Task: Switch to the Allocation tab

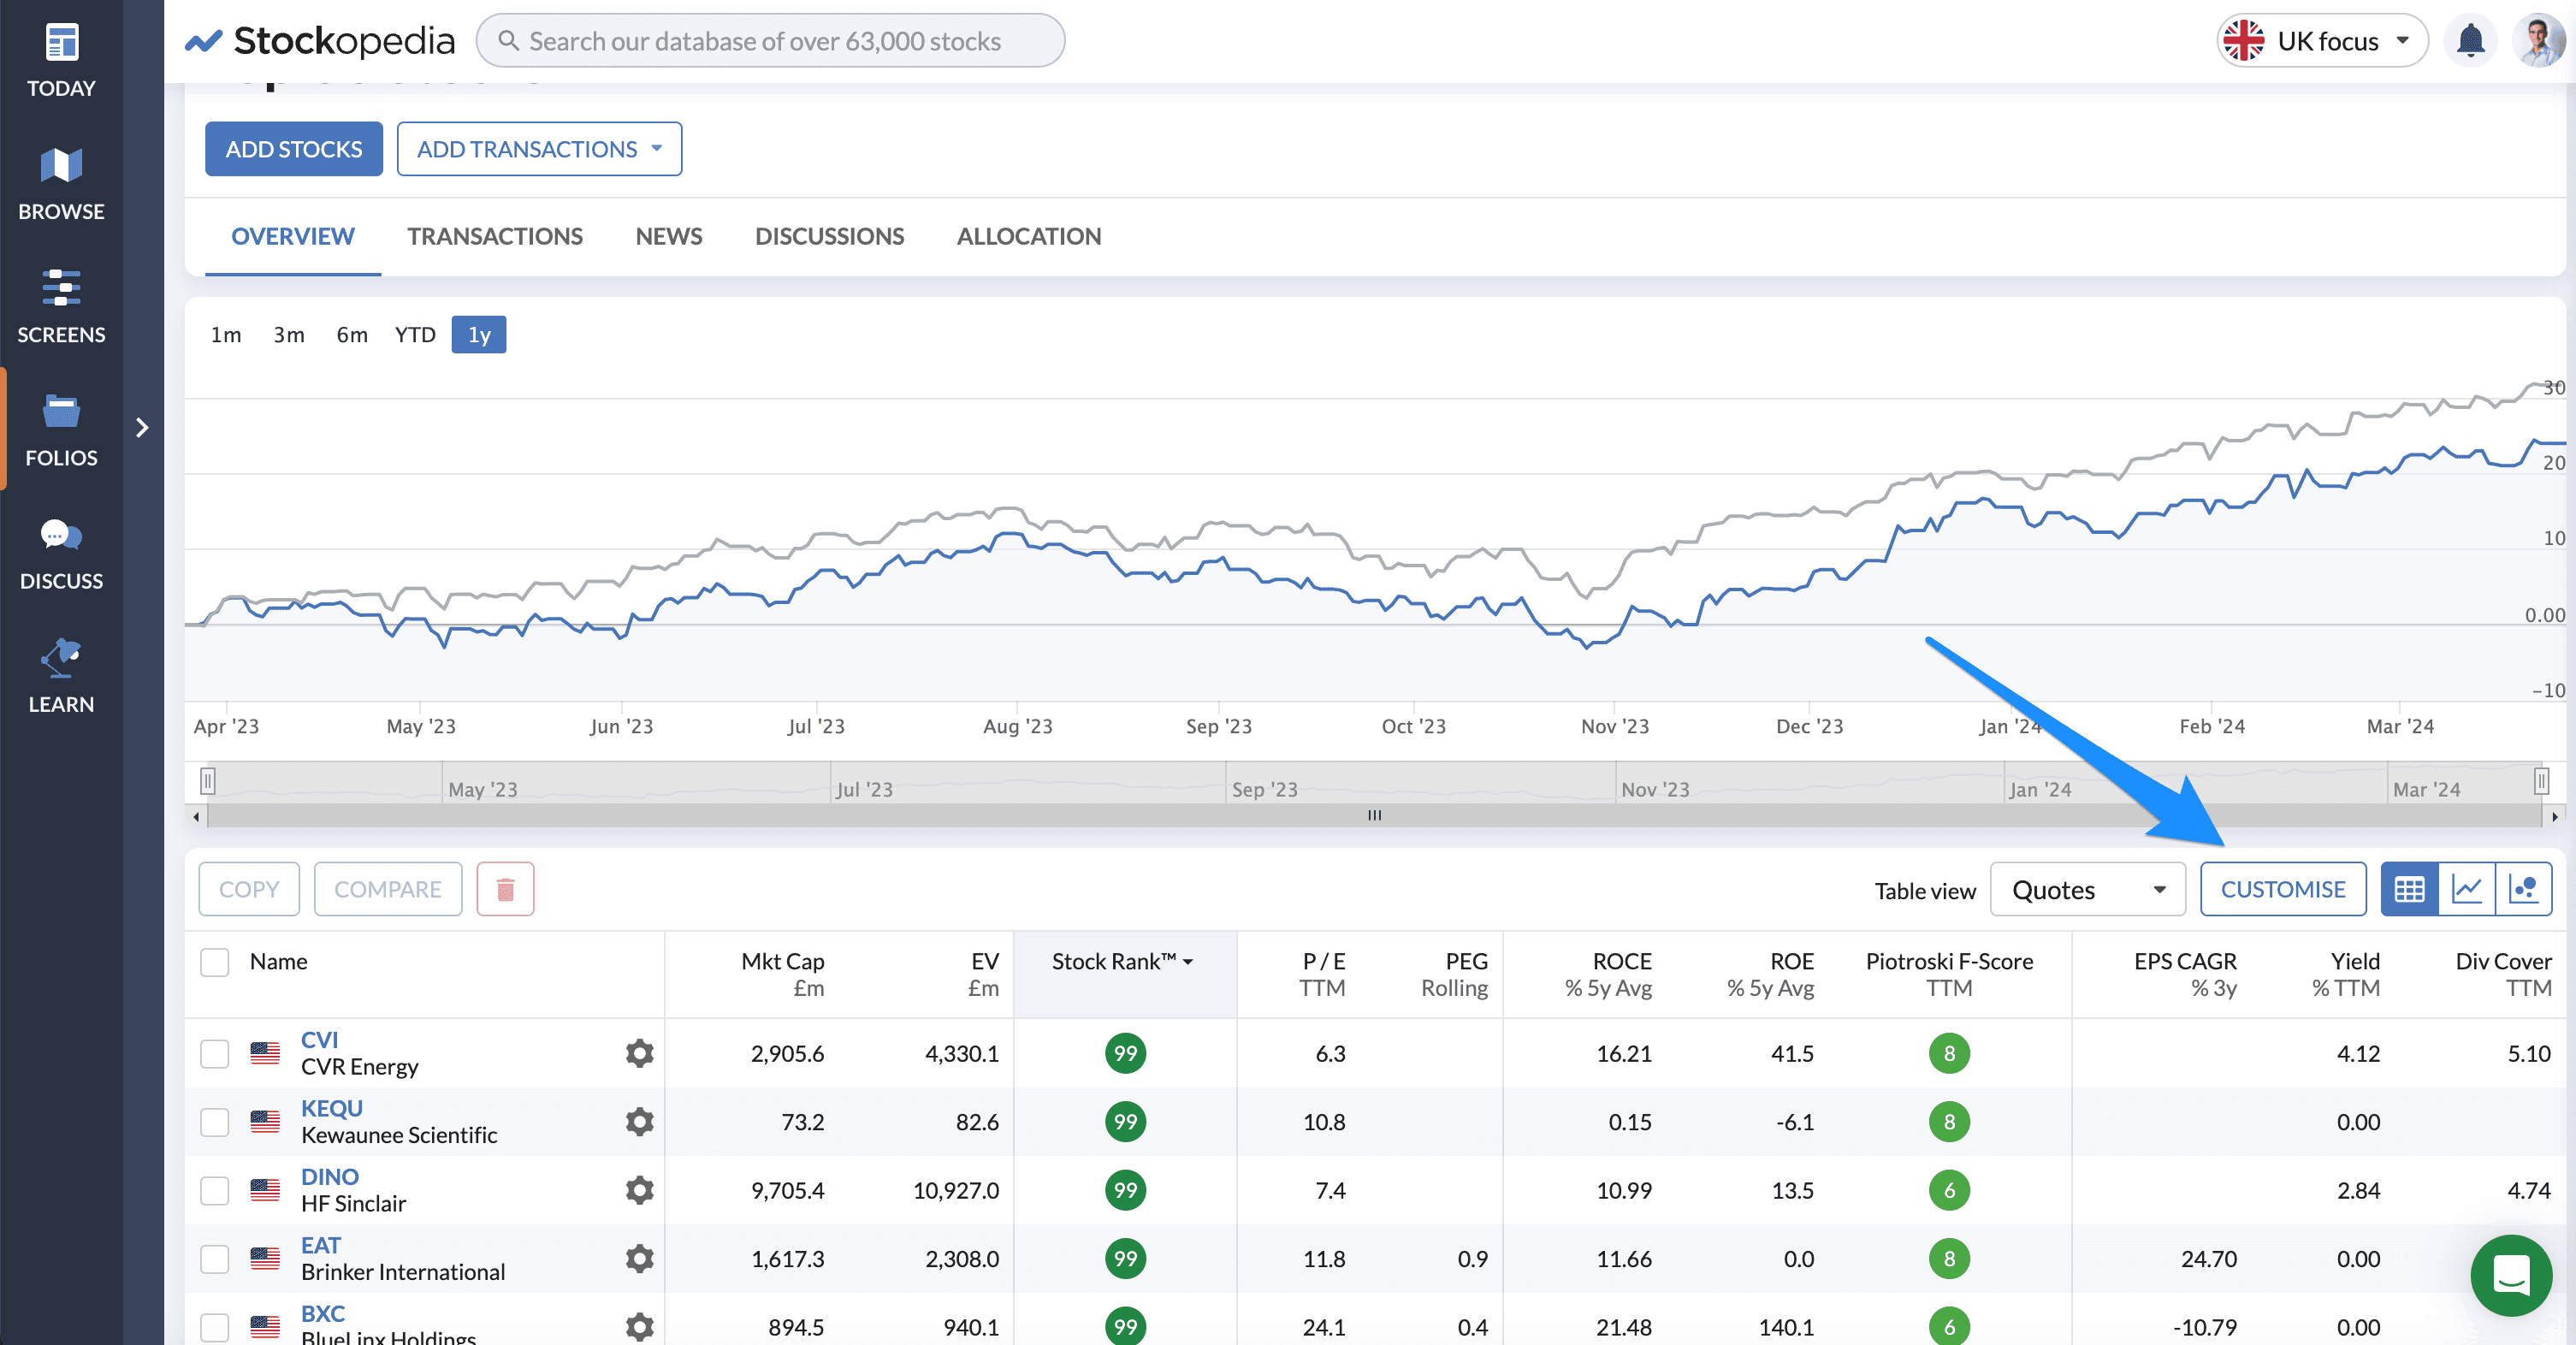Action: coord(1028,237)
